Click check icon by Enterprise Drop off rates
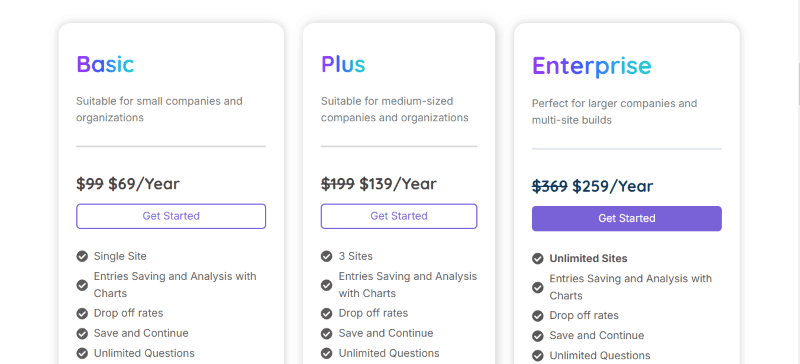Screen dimensions: 800x364 [x=538, y=316]
